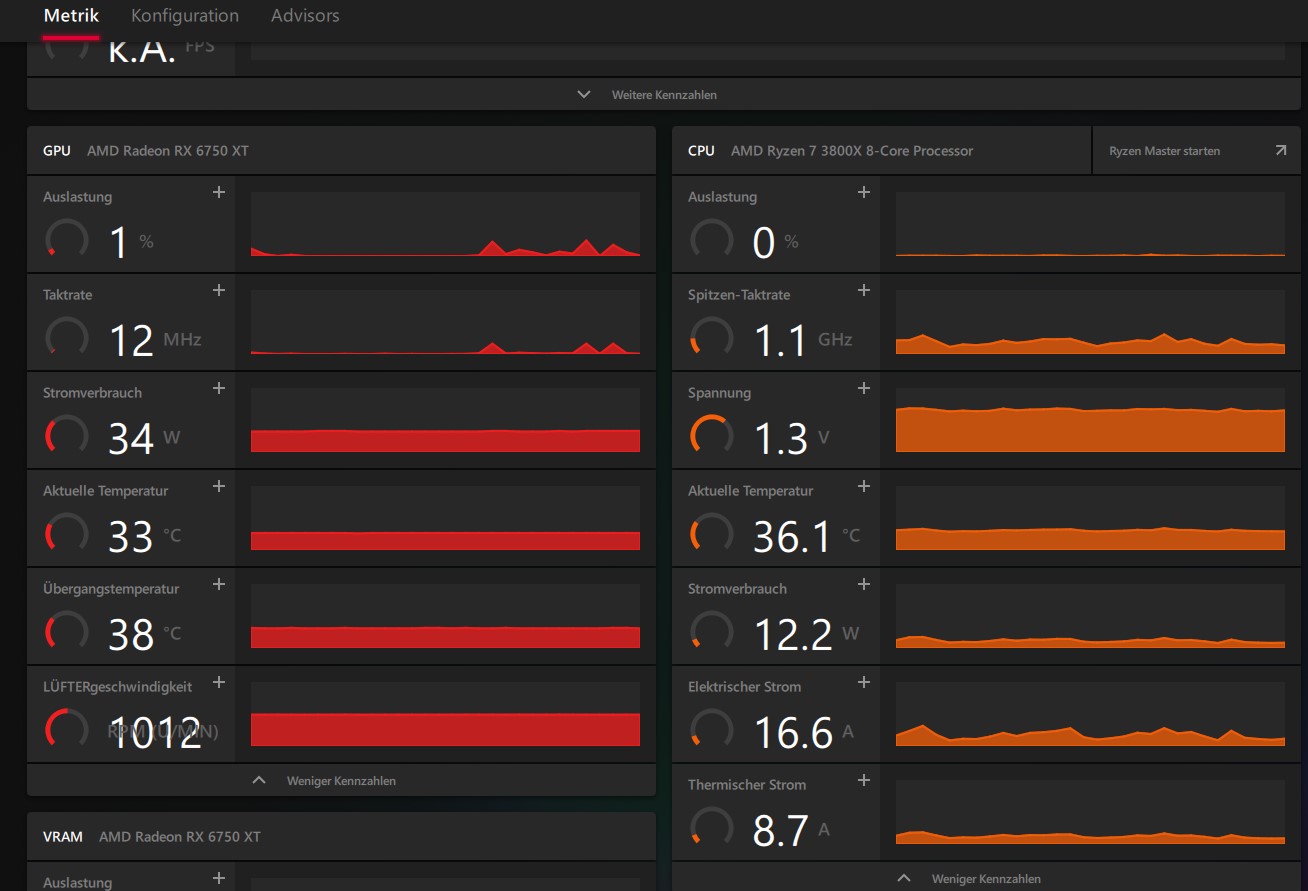
Task: Click plus icon on CPU Spannung
Action: 864,388
